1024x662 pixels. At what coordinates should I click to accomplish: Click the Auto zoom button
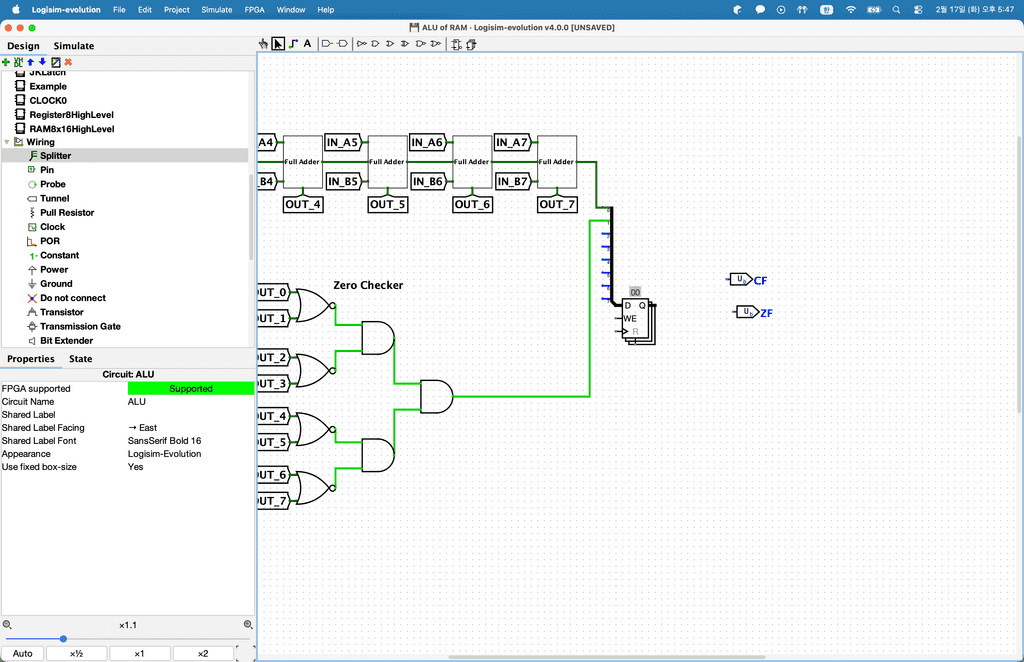click(22, 654)
